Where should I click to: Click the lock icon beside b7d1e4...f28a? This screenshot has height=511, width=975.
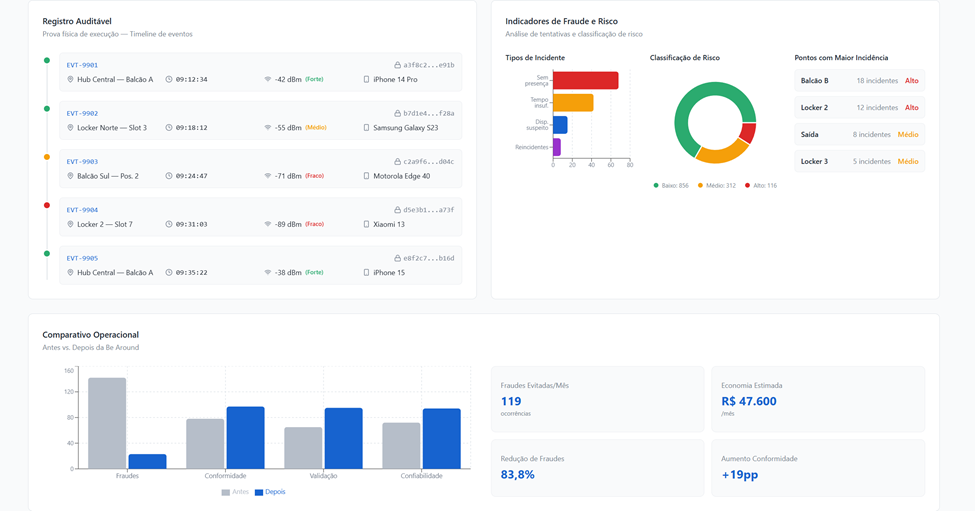pos(397,113)
